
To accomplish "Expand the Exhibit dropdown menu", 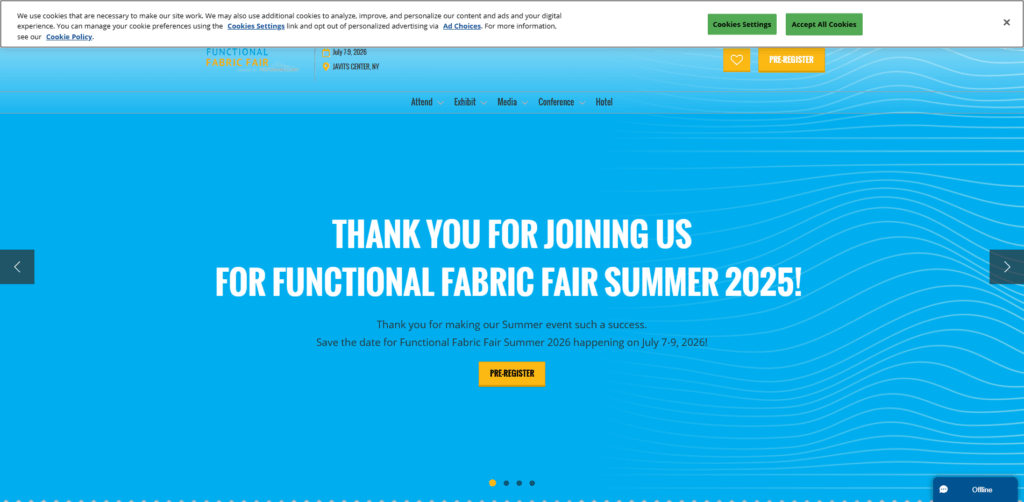I will pyautogui.click(x=470, y=102).
